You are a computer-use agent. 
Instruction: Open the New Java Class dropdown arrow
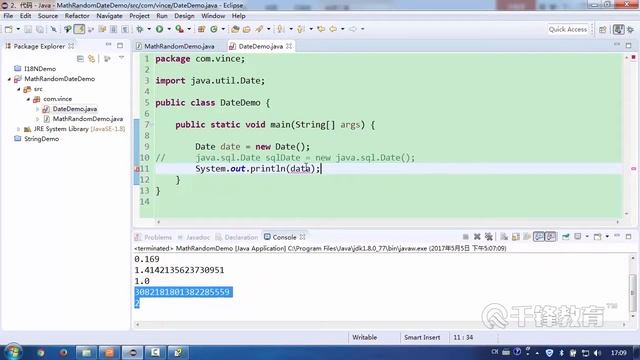tap(223, 29)
